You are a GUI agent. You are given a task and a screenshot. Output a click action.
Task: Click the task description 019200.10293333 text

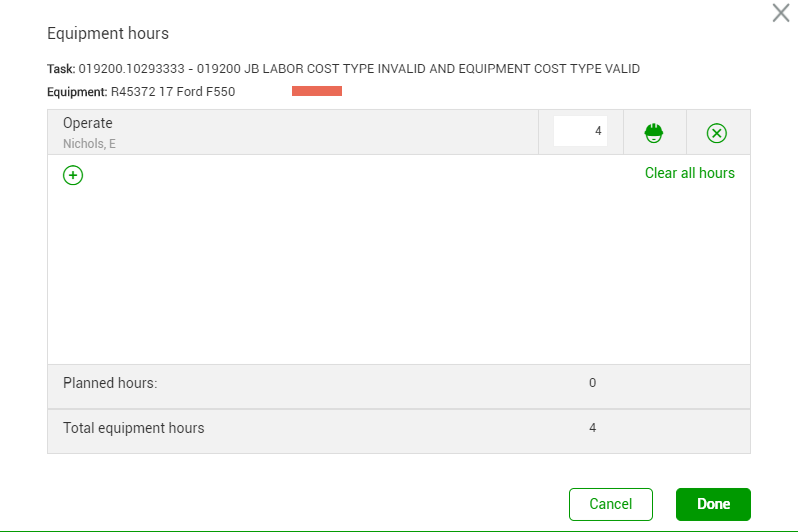(359, 69)
